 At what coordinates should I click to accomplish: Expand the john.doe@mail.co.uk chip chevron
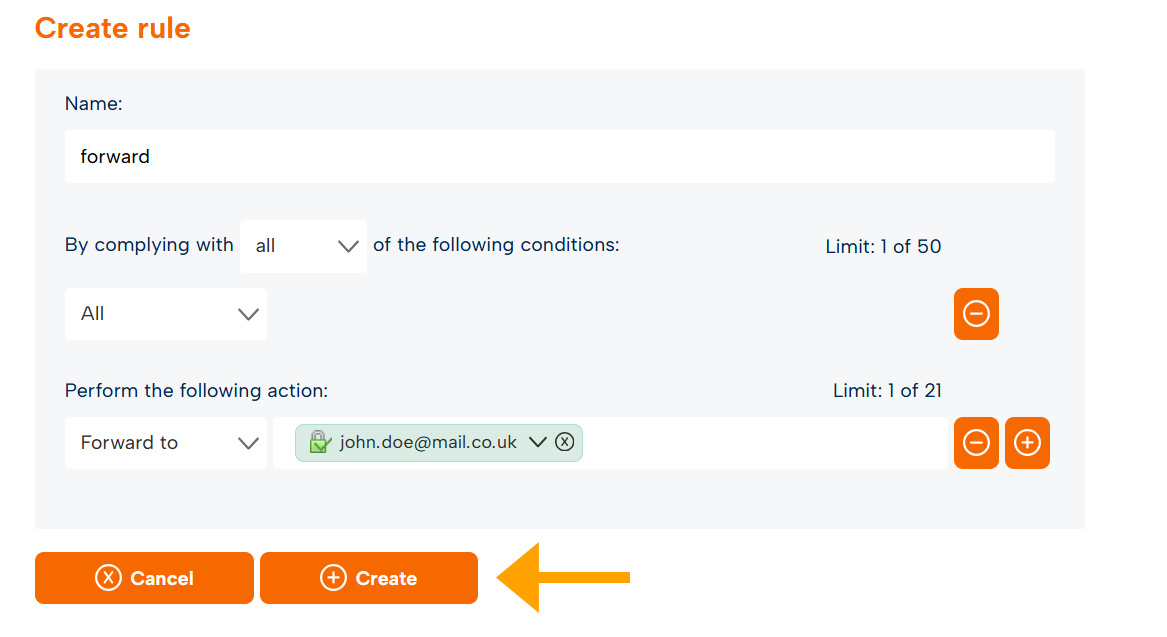click(537, 442)
